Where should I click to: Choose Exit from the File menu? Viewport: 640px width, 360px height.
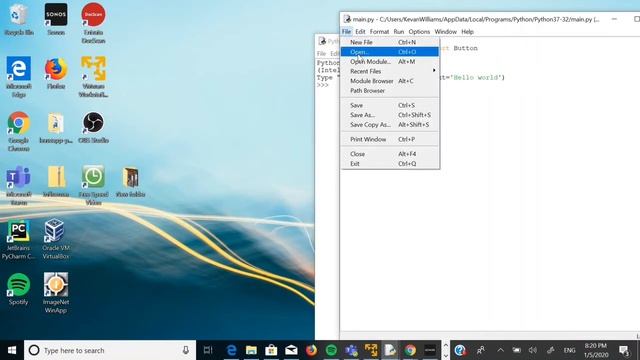[390, 164]
